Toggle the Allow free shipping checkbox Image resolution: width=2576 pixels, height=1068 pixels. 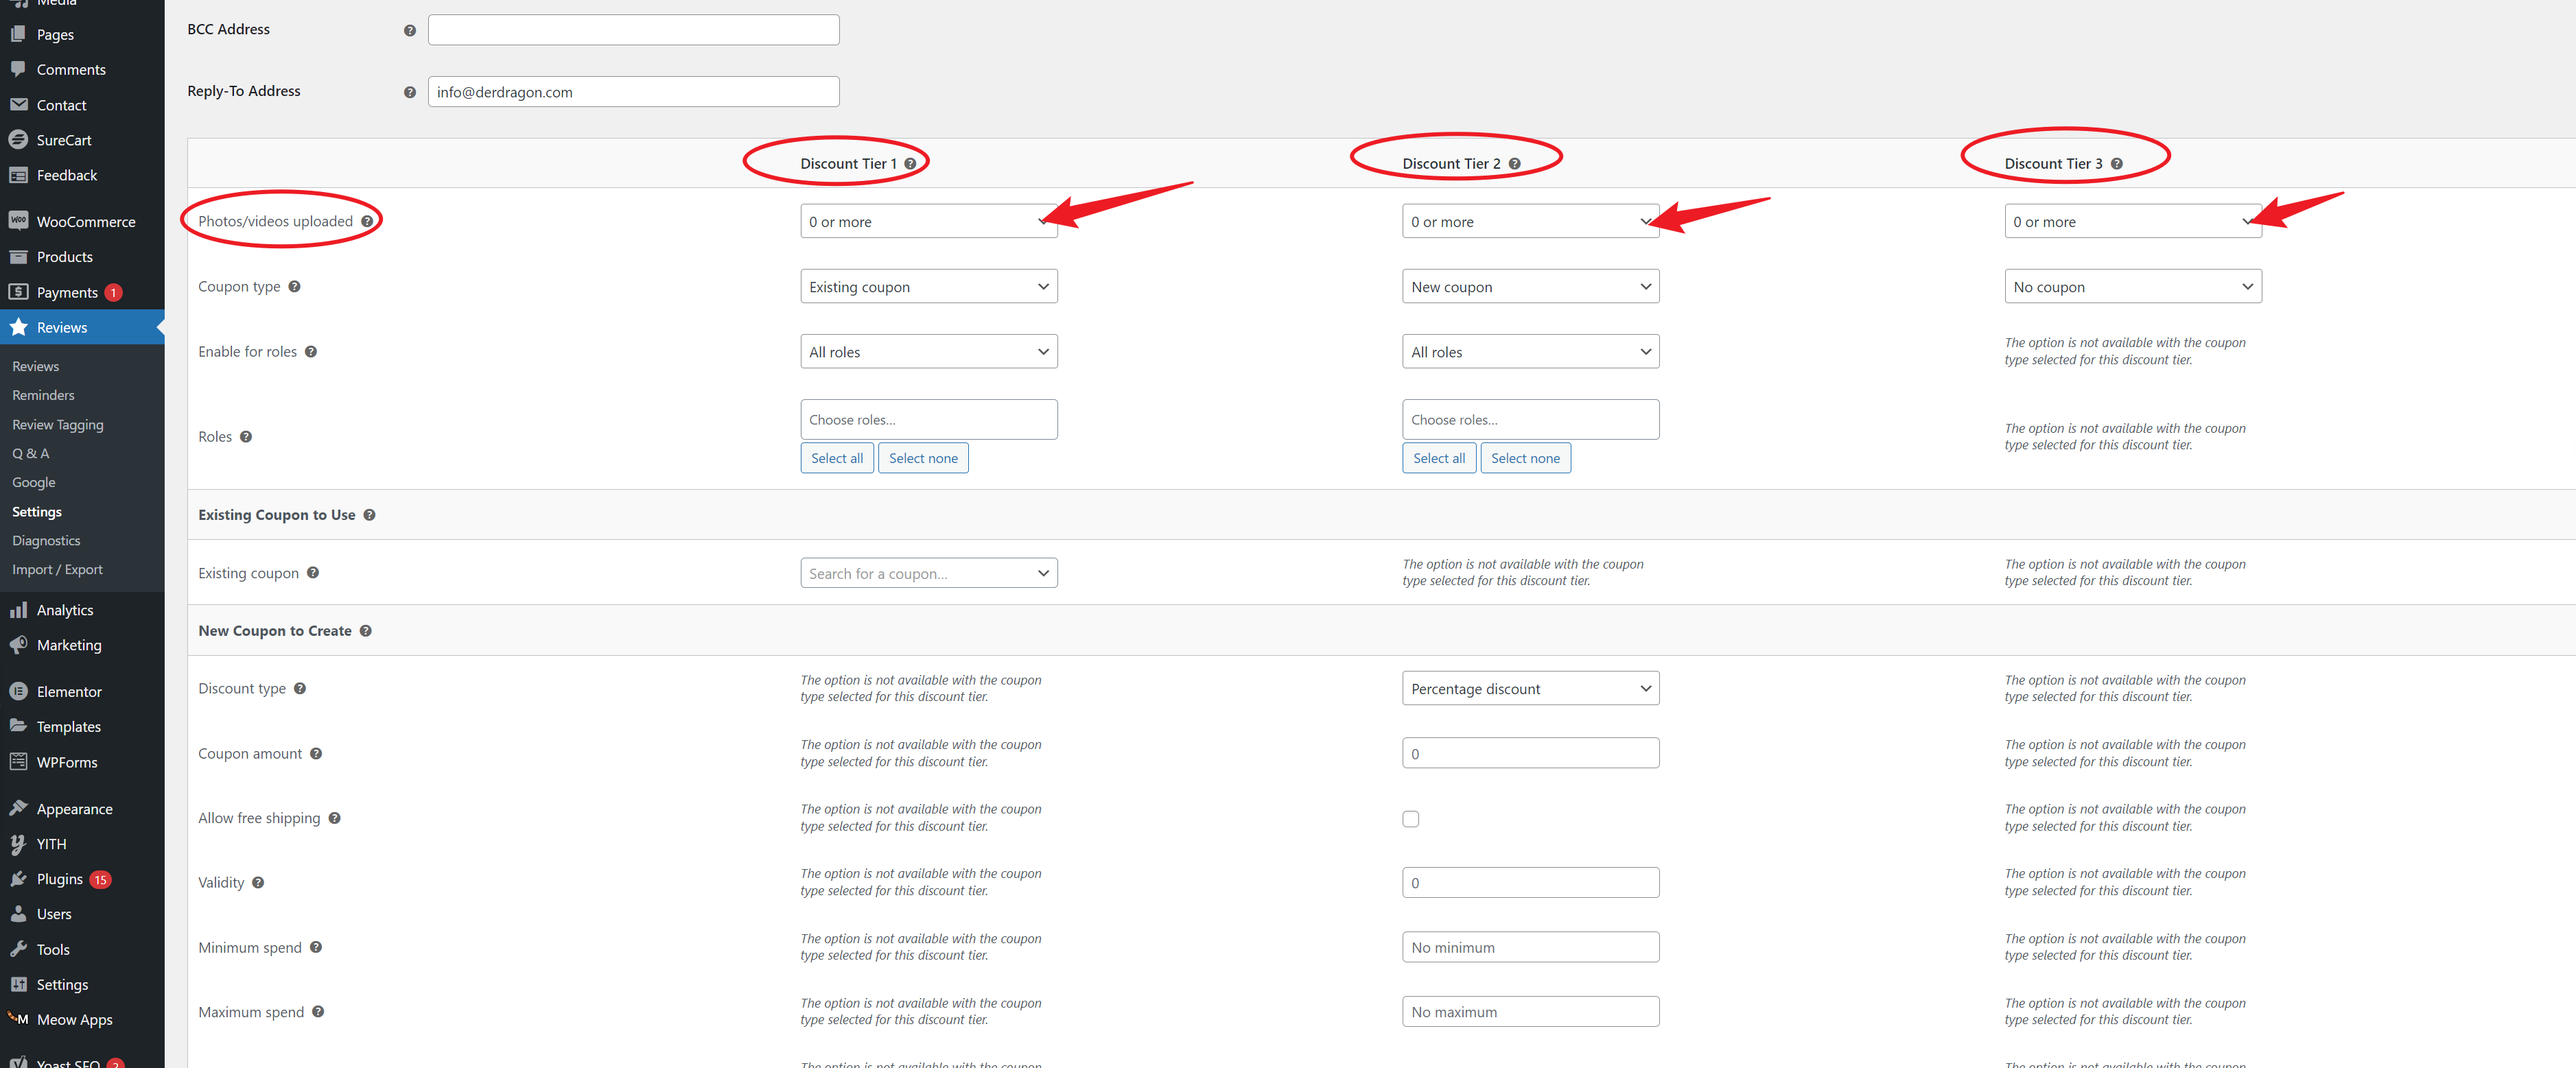tap(1408, 817)
